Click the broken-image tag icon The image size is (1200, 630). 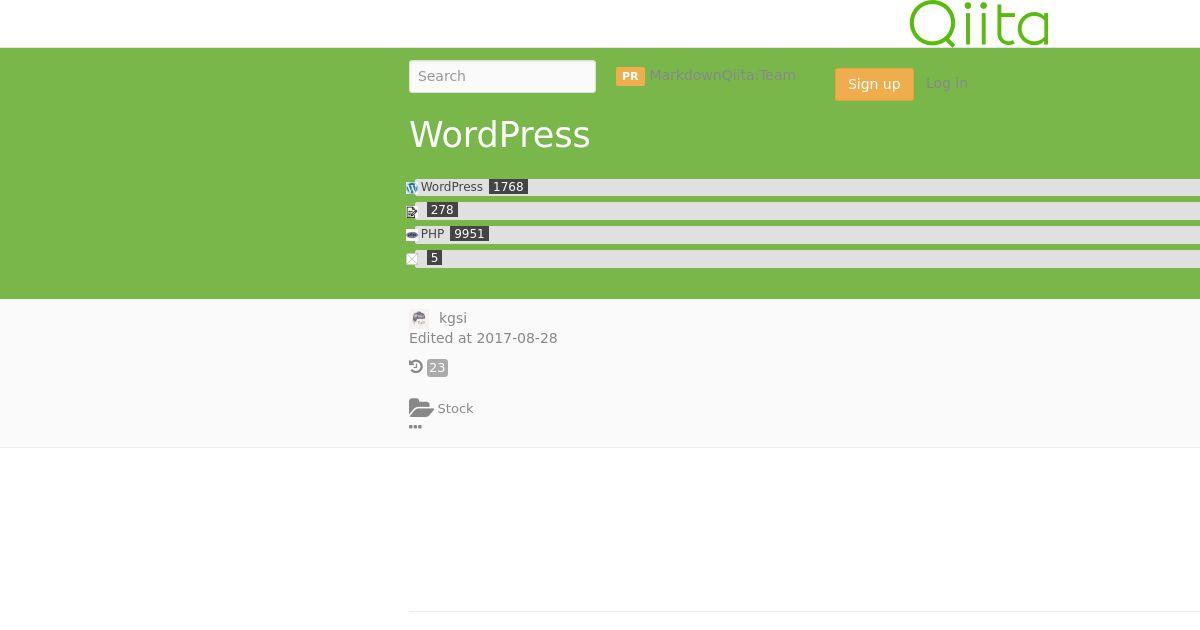[412, 259]
